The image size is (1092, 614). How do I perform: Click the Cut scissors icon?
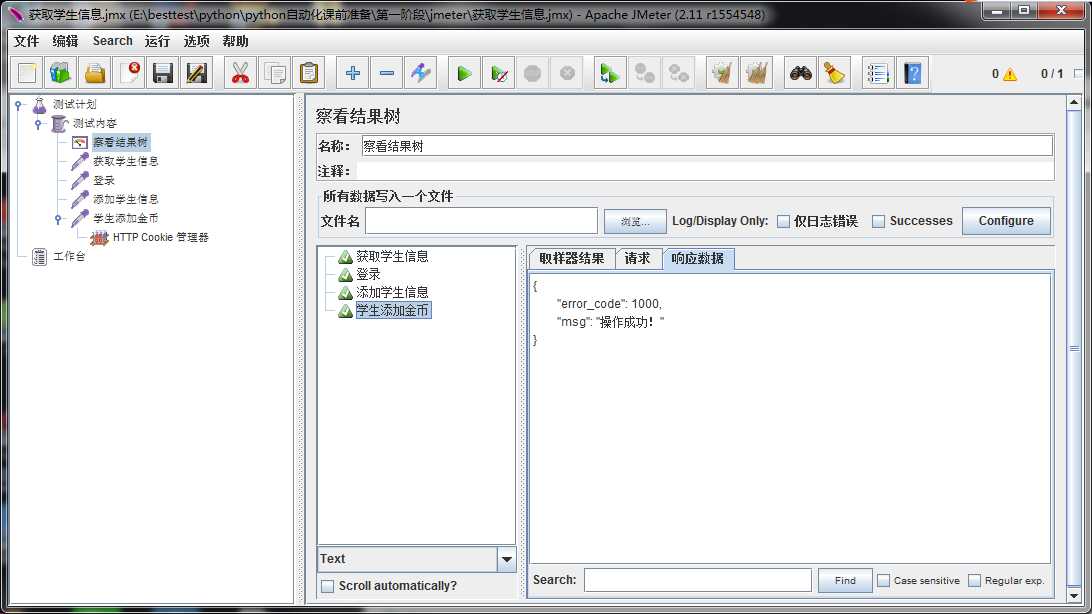click(241, 73)
